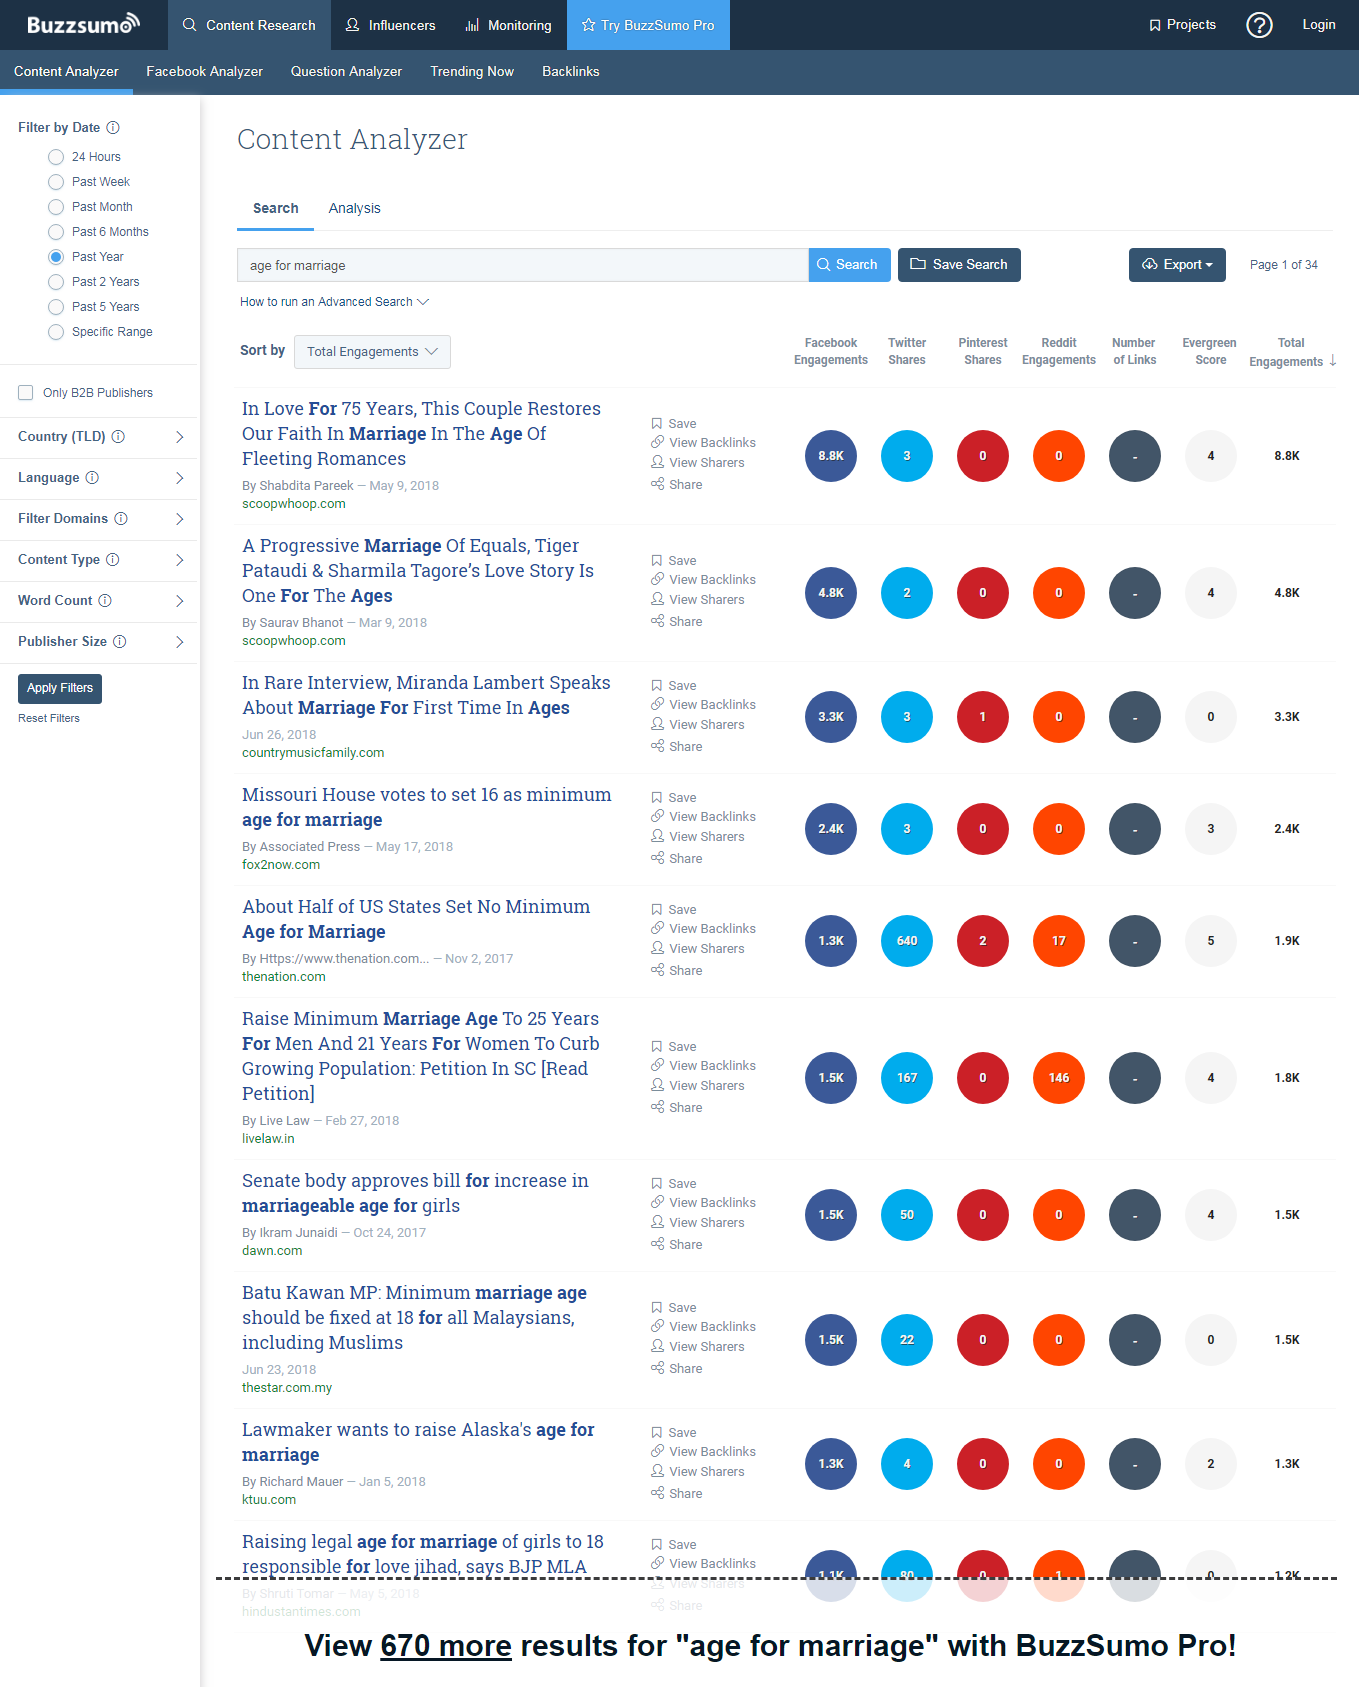Click the Word Count info icon
1359x1687 pixels.
[105, 600]
